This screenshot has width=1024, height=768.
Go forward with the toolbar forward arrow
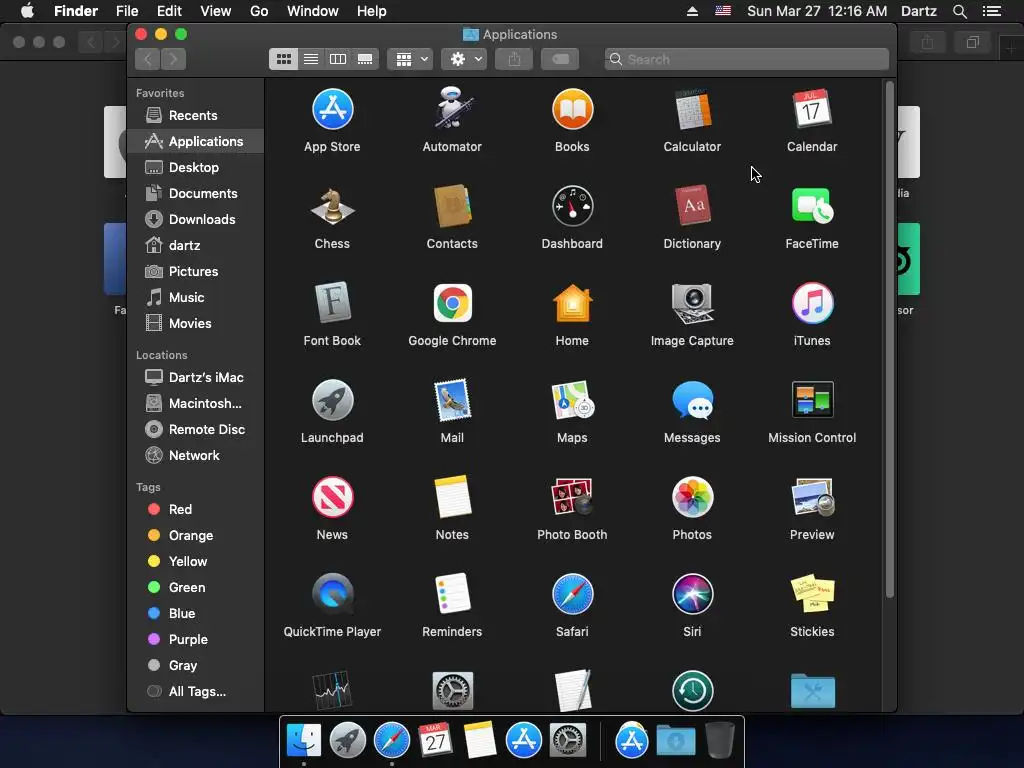pyautogui.click(x=173, y=59)
